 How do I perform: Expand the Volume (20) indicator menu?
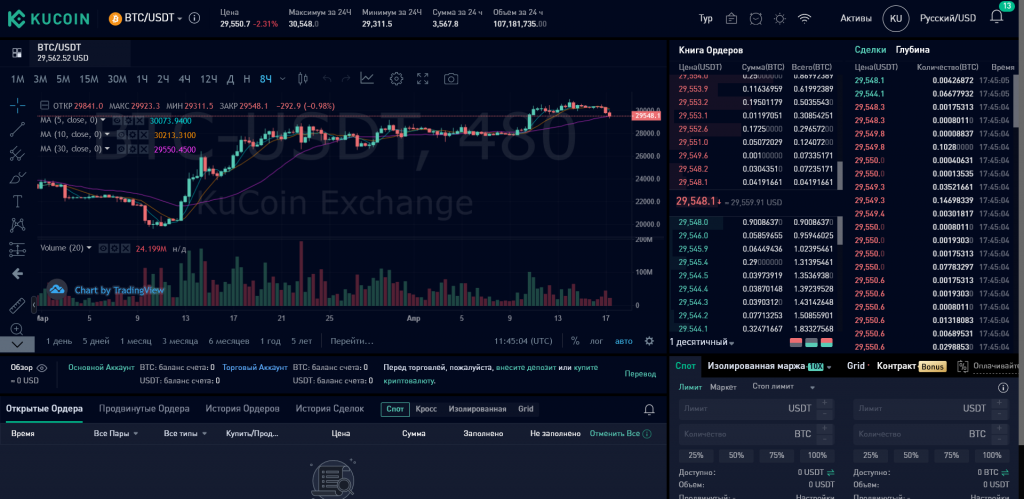[x=89, y=248]
